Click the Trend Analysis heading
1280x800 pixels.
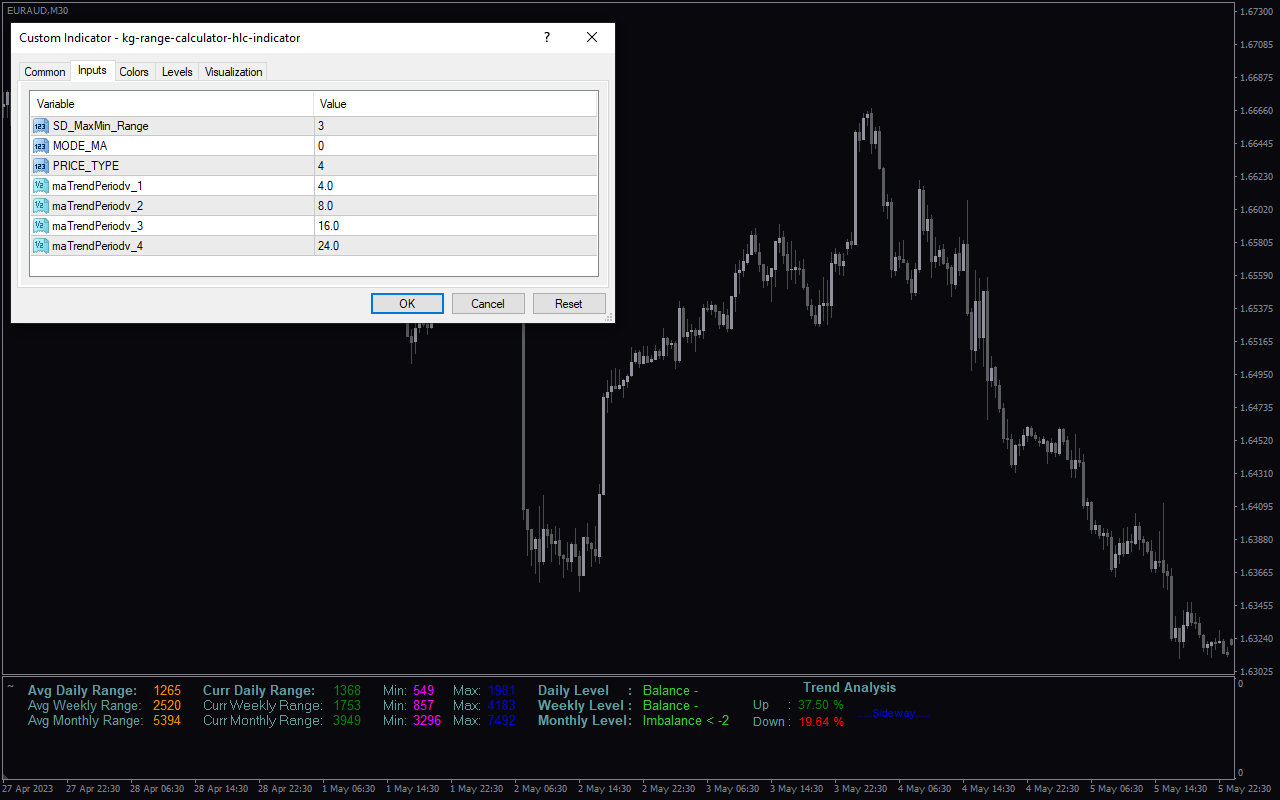tap(850, 688)
